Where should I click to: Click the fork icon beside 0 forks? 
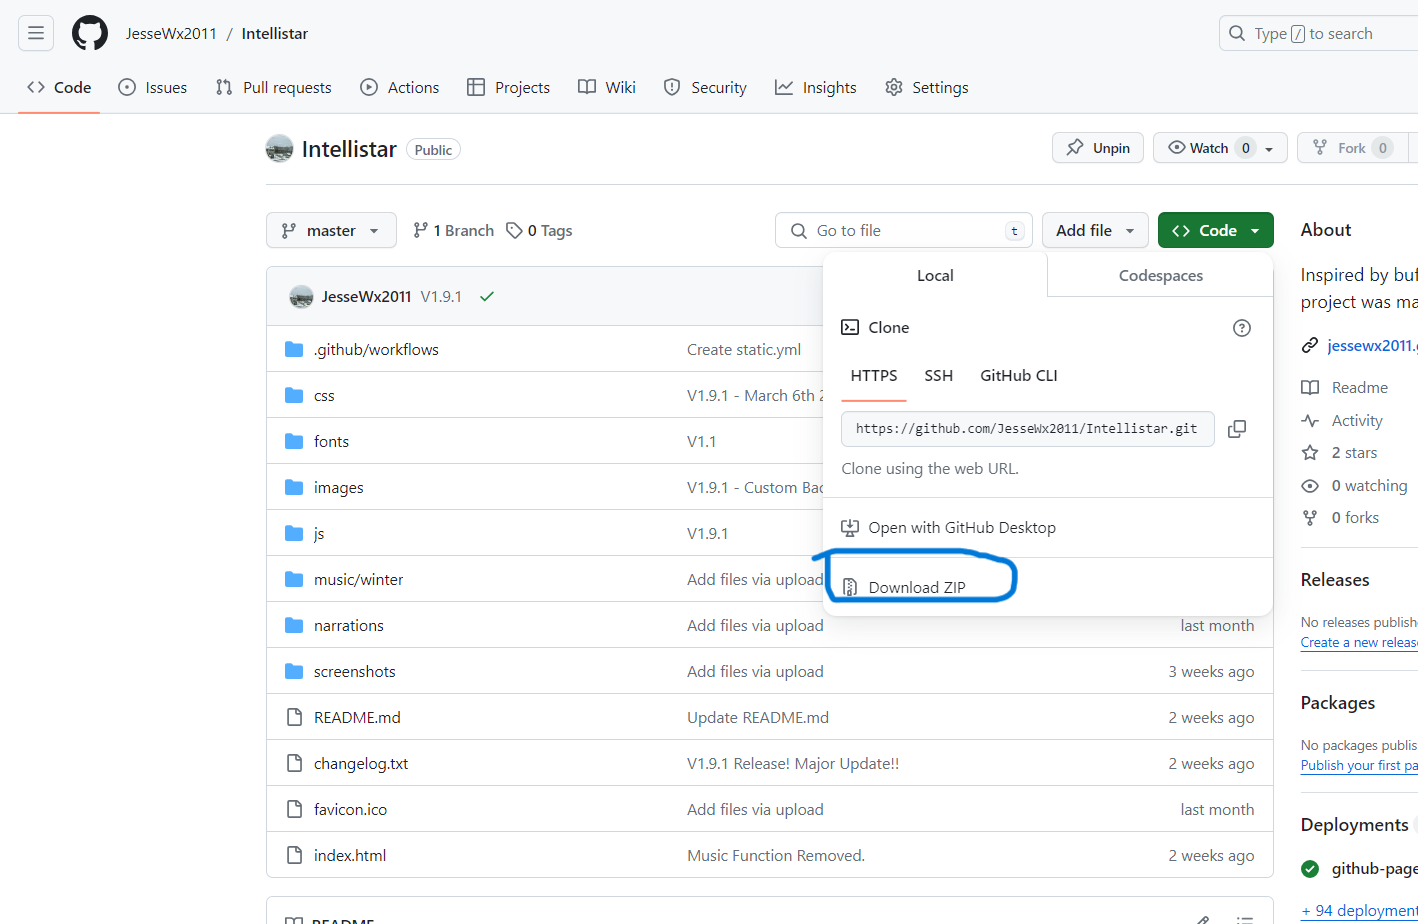[1310, 518]
